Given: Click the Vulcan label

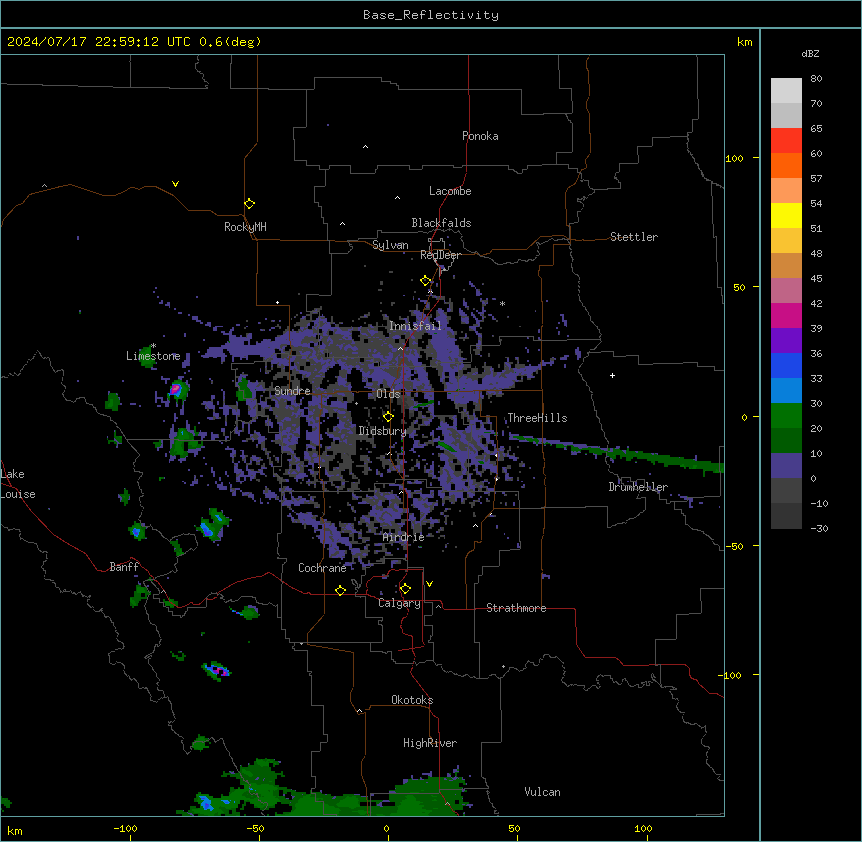Looking at the screenshot, I should [x=542, y=792].
